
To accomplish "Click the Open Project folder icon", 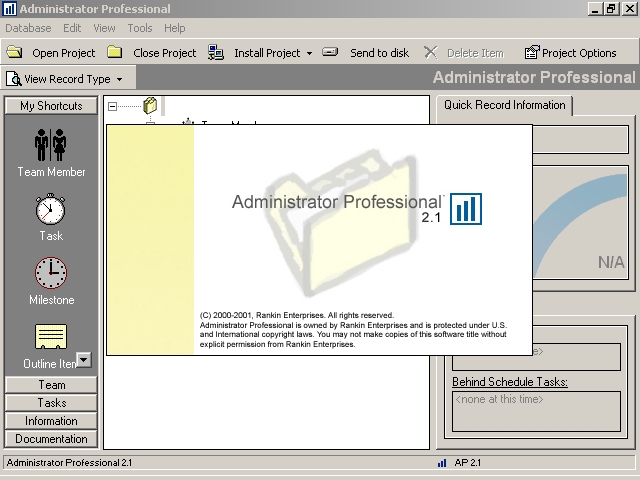I will click(x=14, y=52).
